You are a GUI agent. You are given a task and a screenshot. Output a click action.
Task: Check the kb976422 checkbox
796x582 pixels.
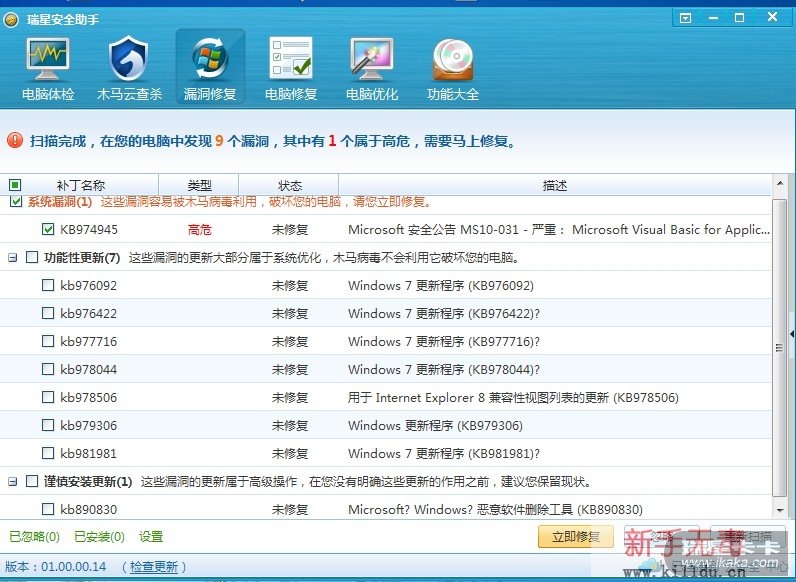(48, 313)
